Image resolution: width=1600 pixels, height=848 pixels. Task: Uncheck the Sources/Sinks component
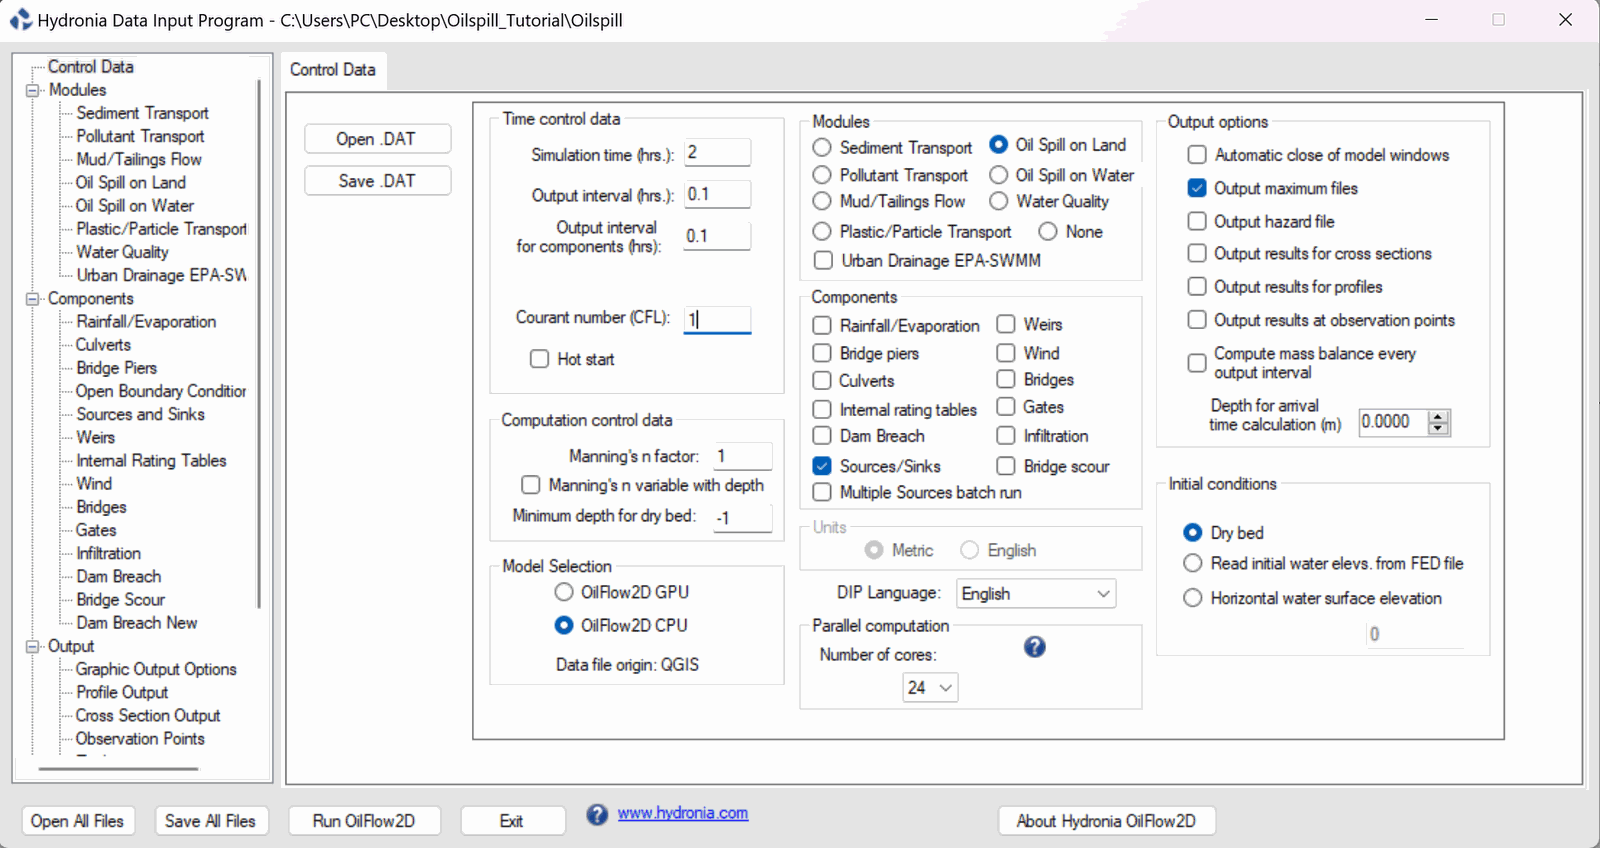click(822, 466)
